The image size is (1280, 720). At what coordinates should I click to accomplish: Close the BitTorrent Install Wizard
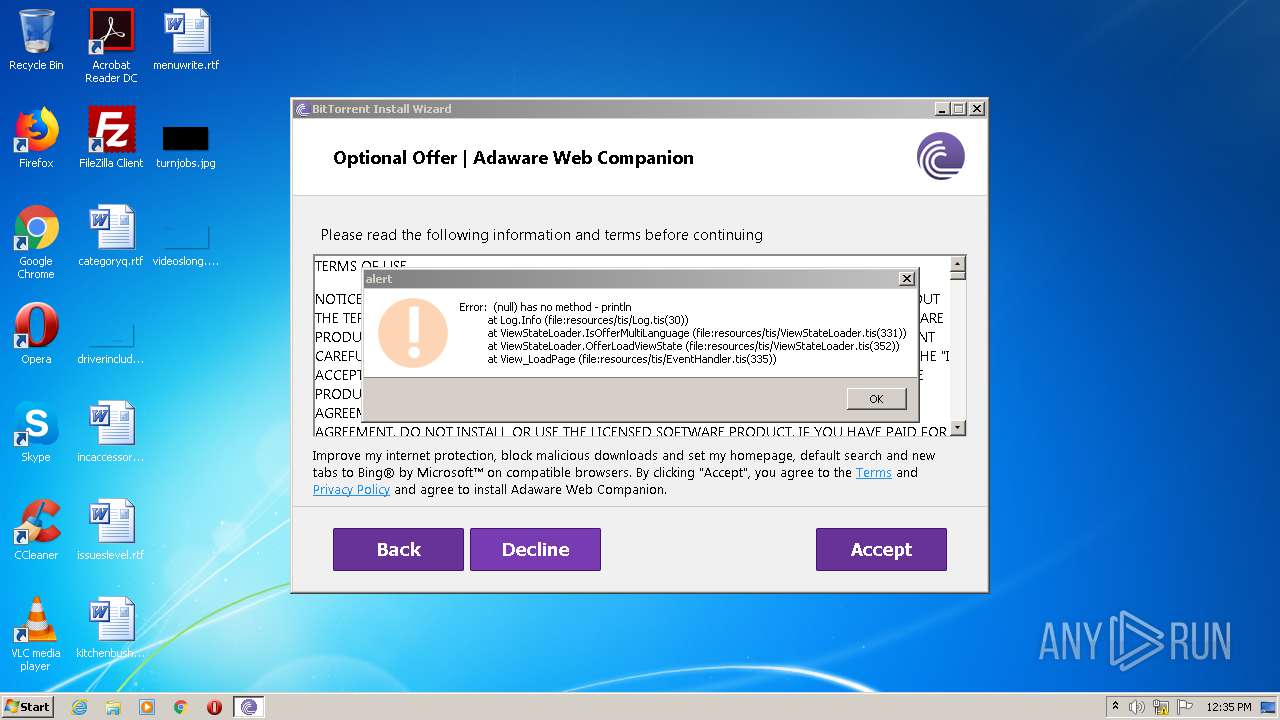(x=977, y=109)
